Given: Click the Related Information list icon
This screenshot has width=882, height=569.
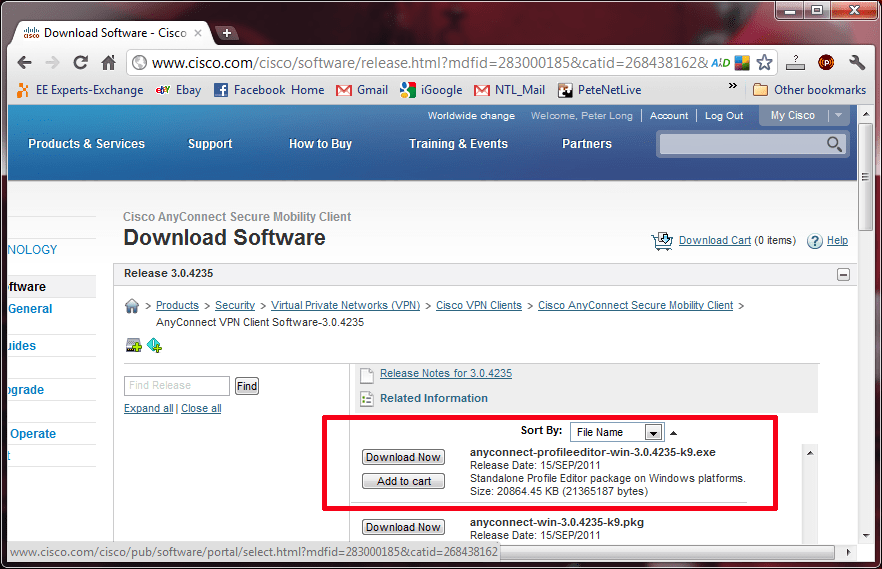Looking at the screenshot, I should tap(367, 399).
